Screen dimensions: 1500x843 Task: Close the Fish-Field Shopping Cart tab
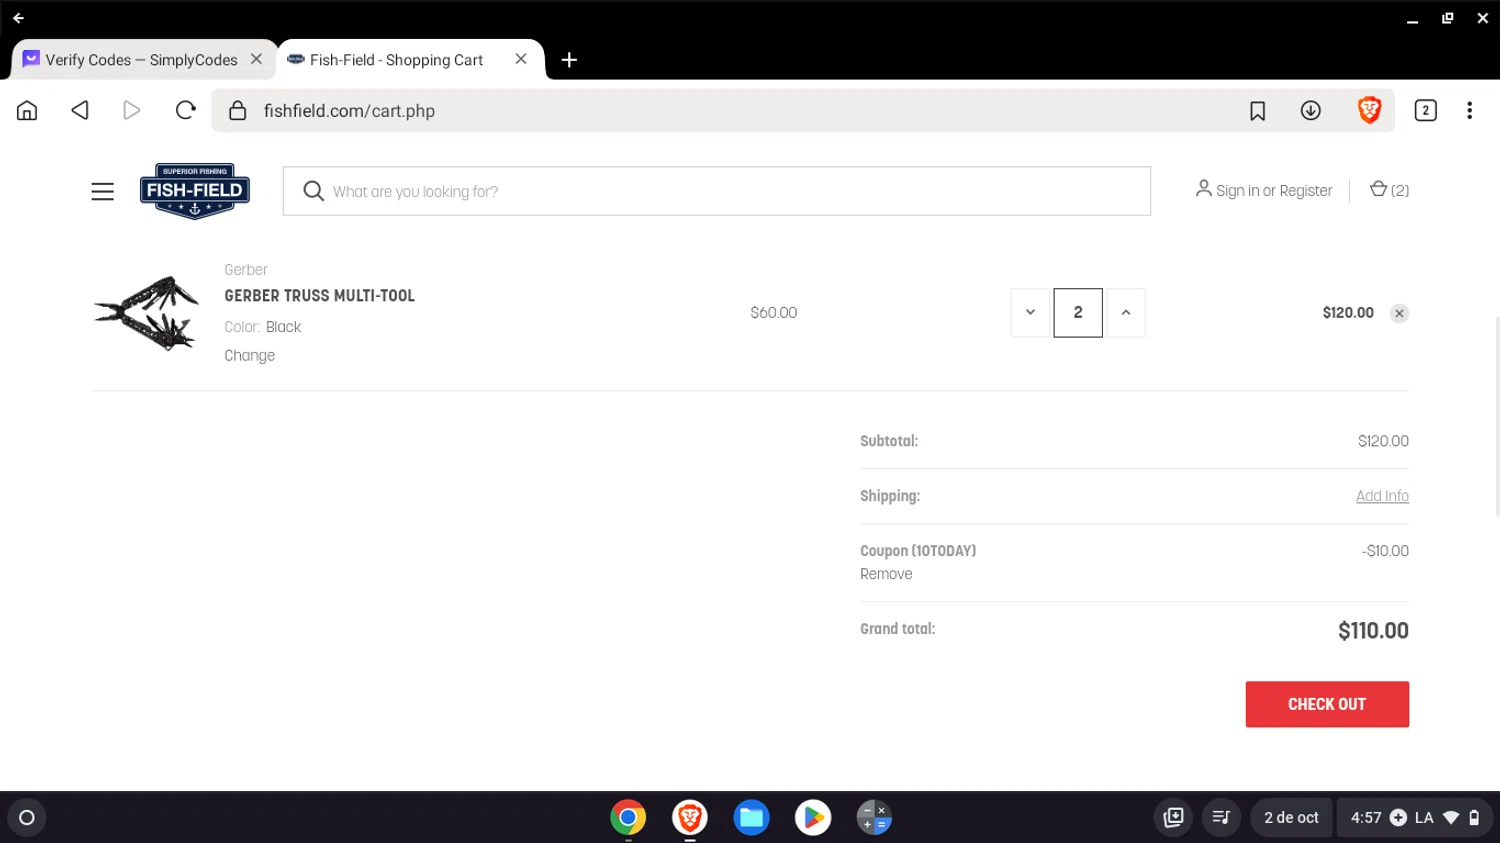(x=521, y=59)
